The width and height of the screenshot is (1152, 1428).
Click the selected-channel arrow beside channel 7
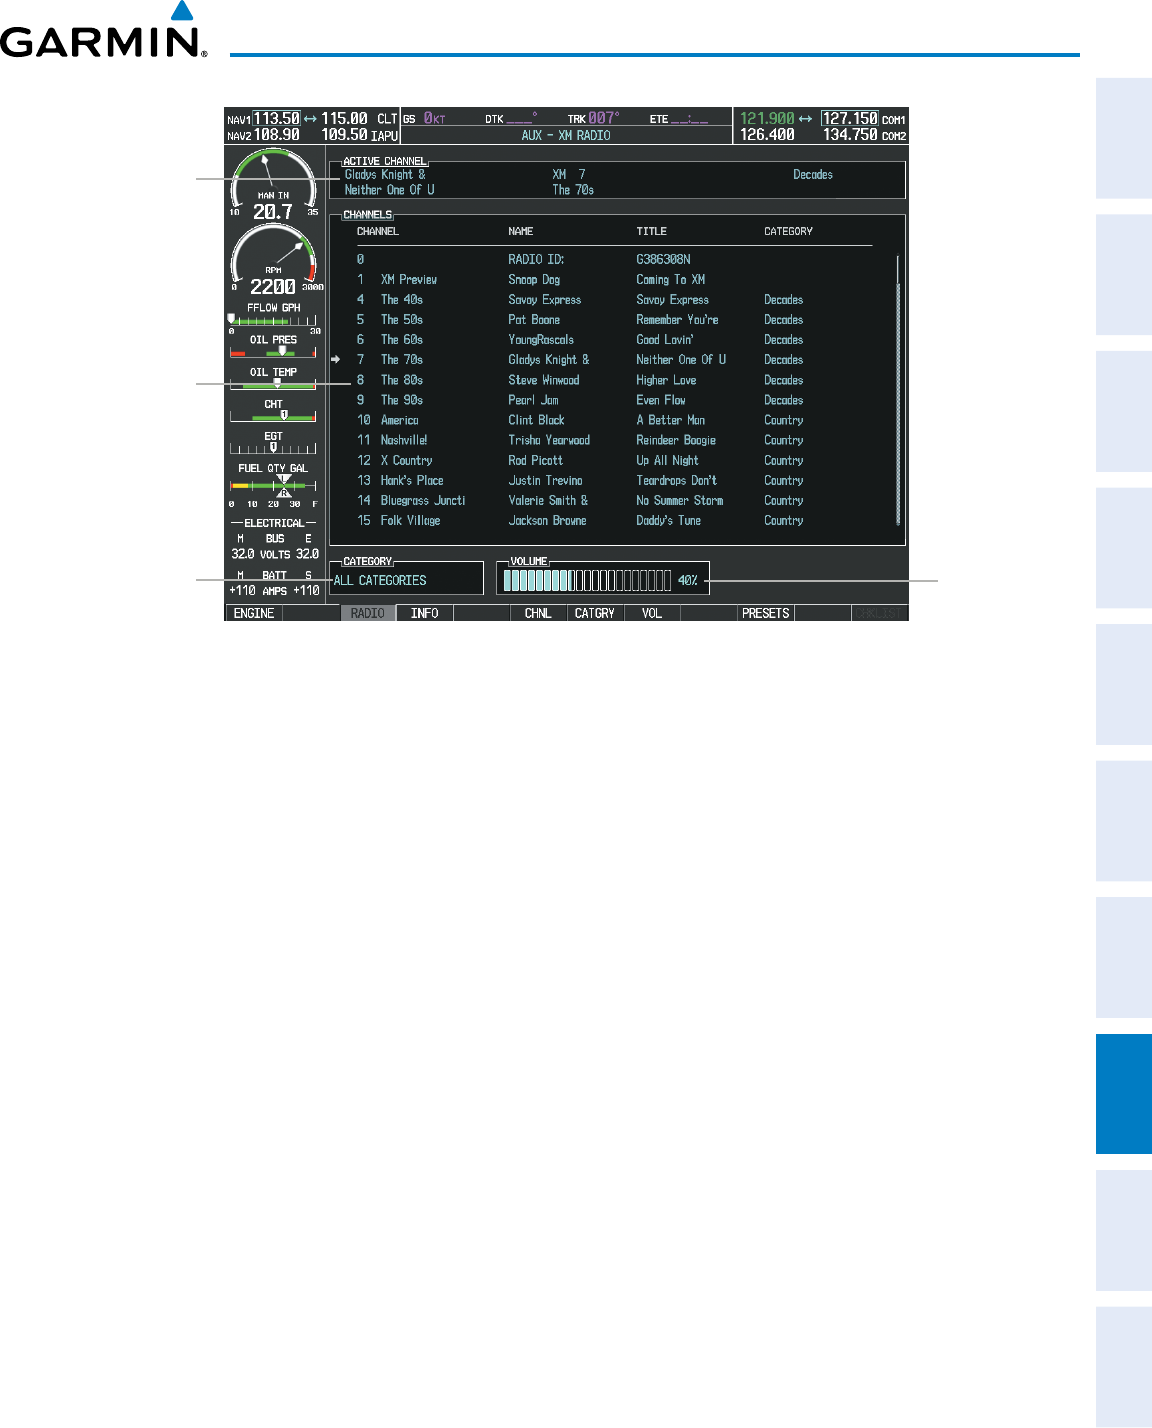pyautogui.click(x=336, y=359)
